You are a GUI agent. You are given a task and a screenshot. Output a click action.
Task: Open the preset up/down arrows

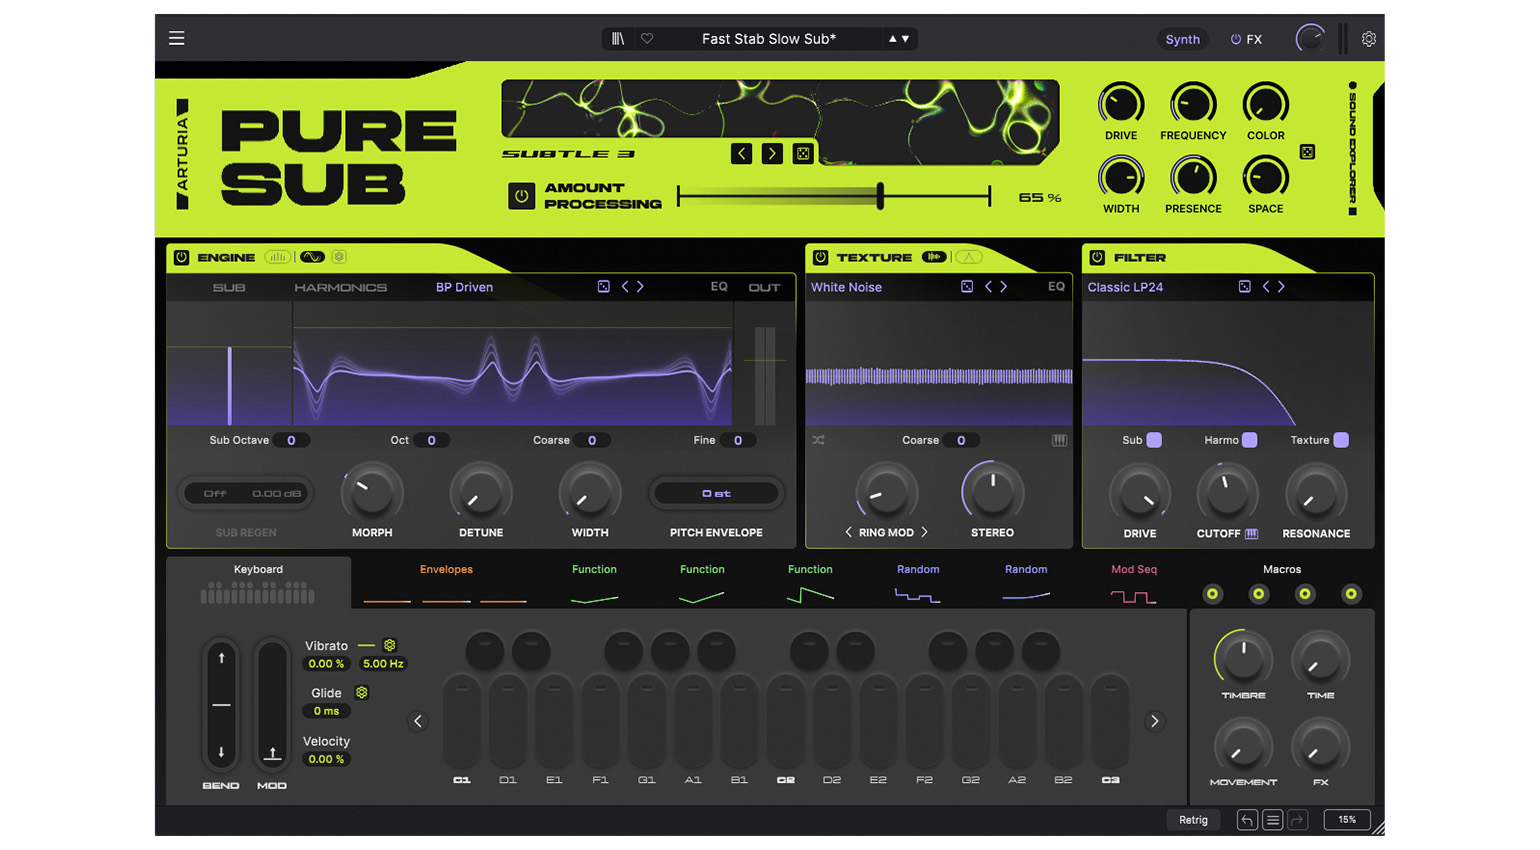(899, 39)
